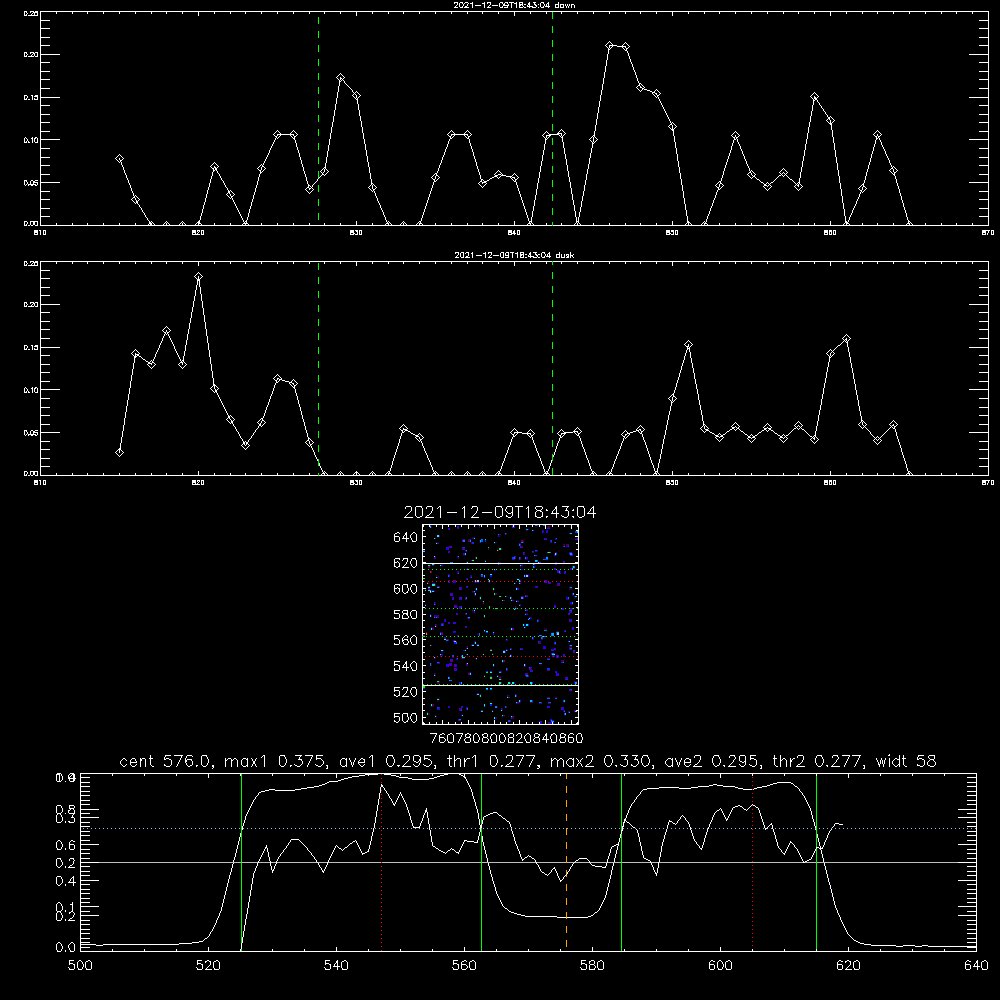Click the 540 label on bottom plot x-axis
1000x1000 pixels.
tap(336, 966)
